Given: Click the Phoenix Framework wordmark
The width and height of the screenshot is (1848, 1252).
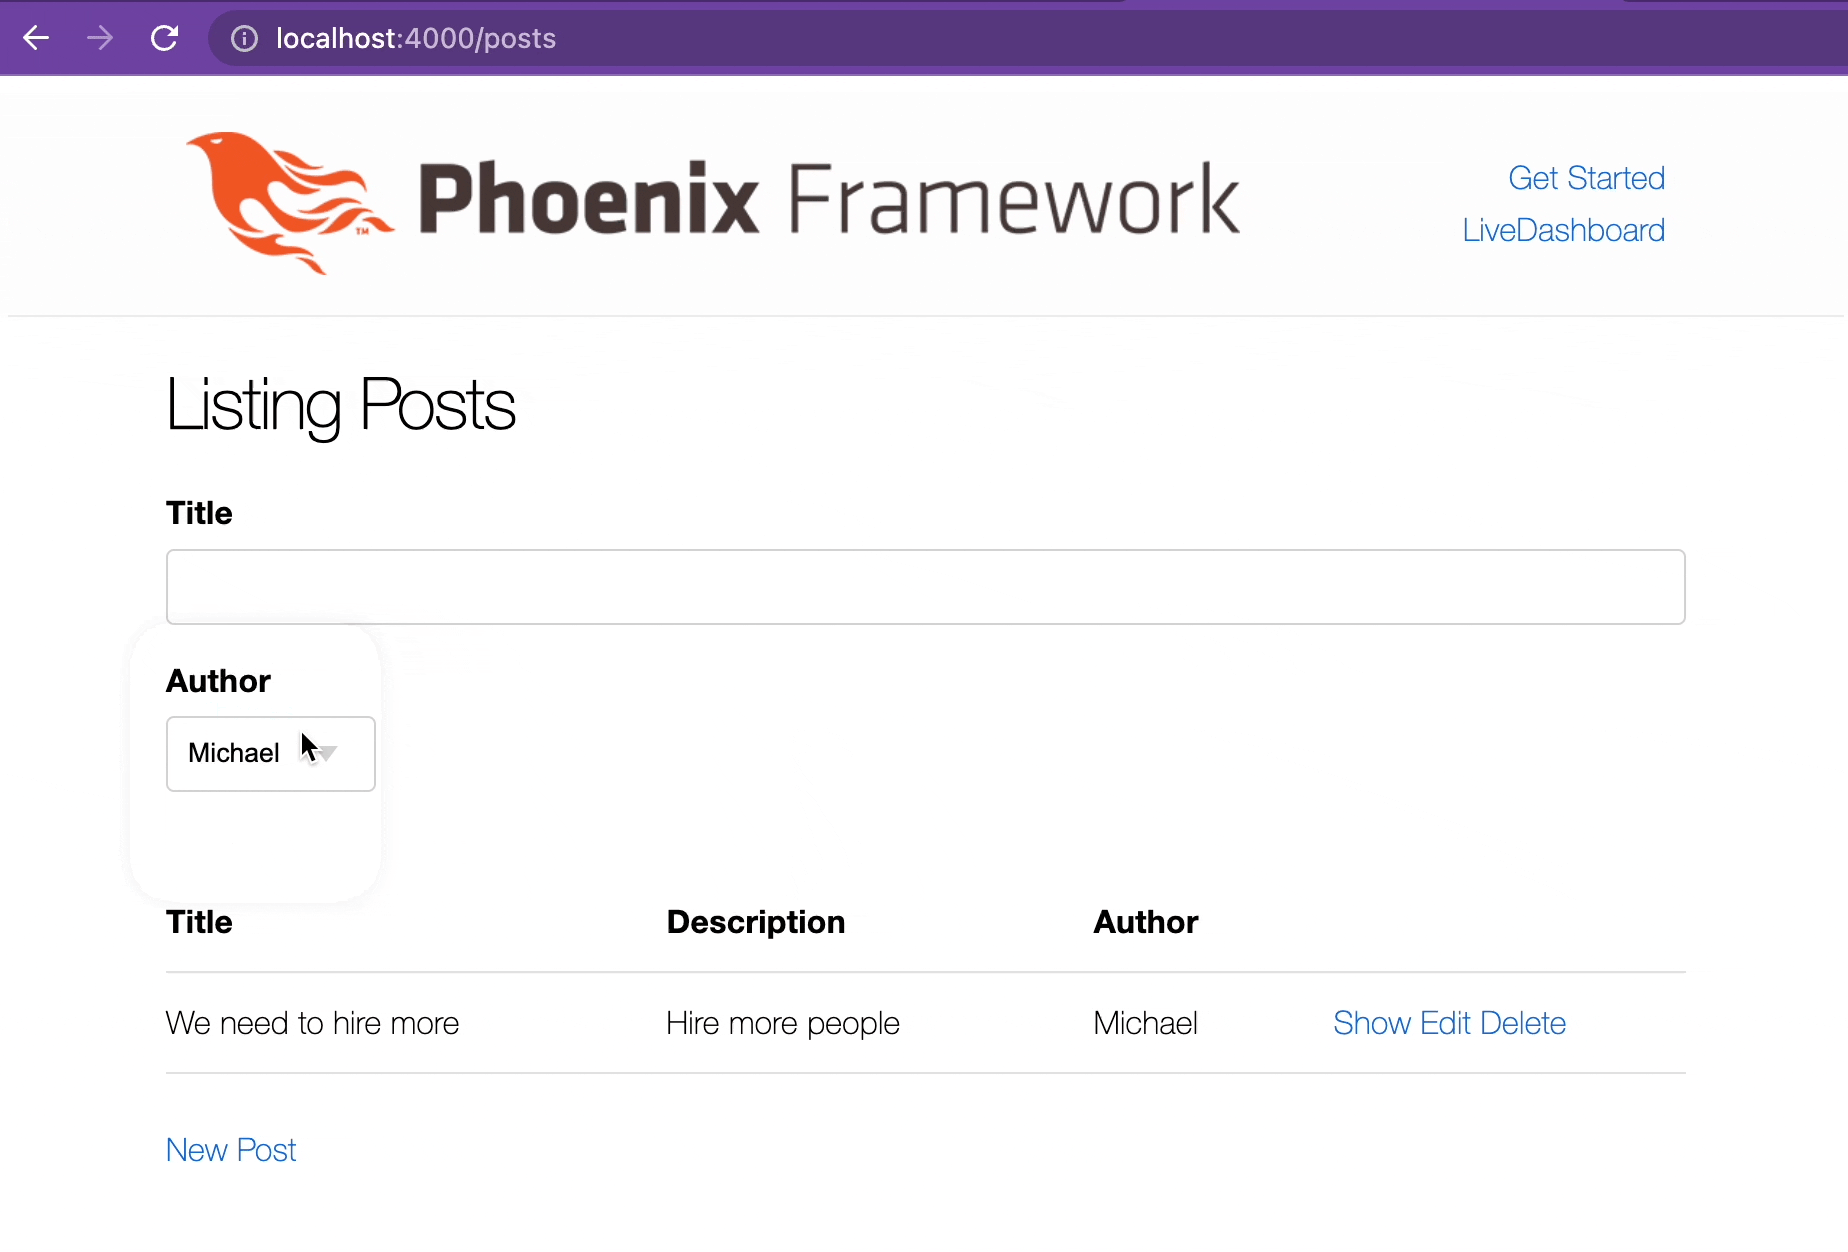Looking at the screenshot, I should coord(828,200).
